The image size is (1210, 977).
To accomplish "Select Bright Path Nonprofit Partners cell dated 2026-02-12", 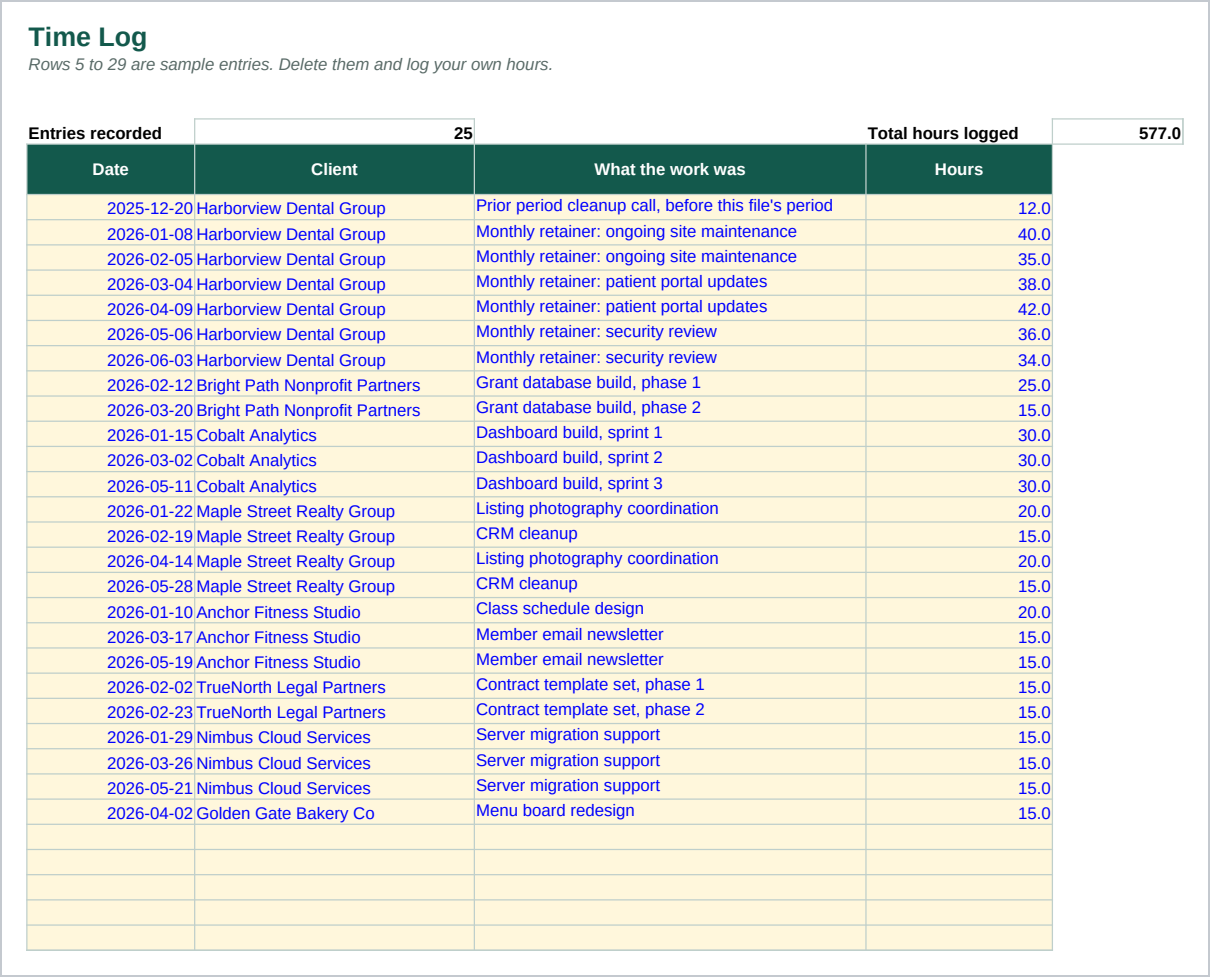I will pyautogui.click(x=334, y=384).
